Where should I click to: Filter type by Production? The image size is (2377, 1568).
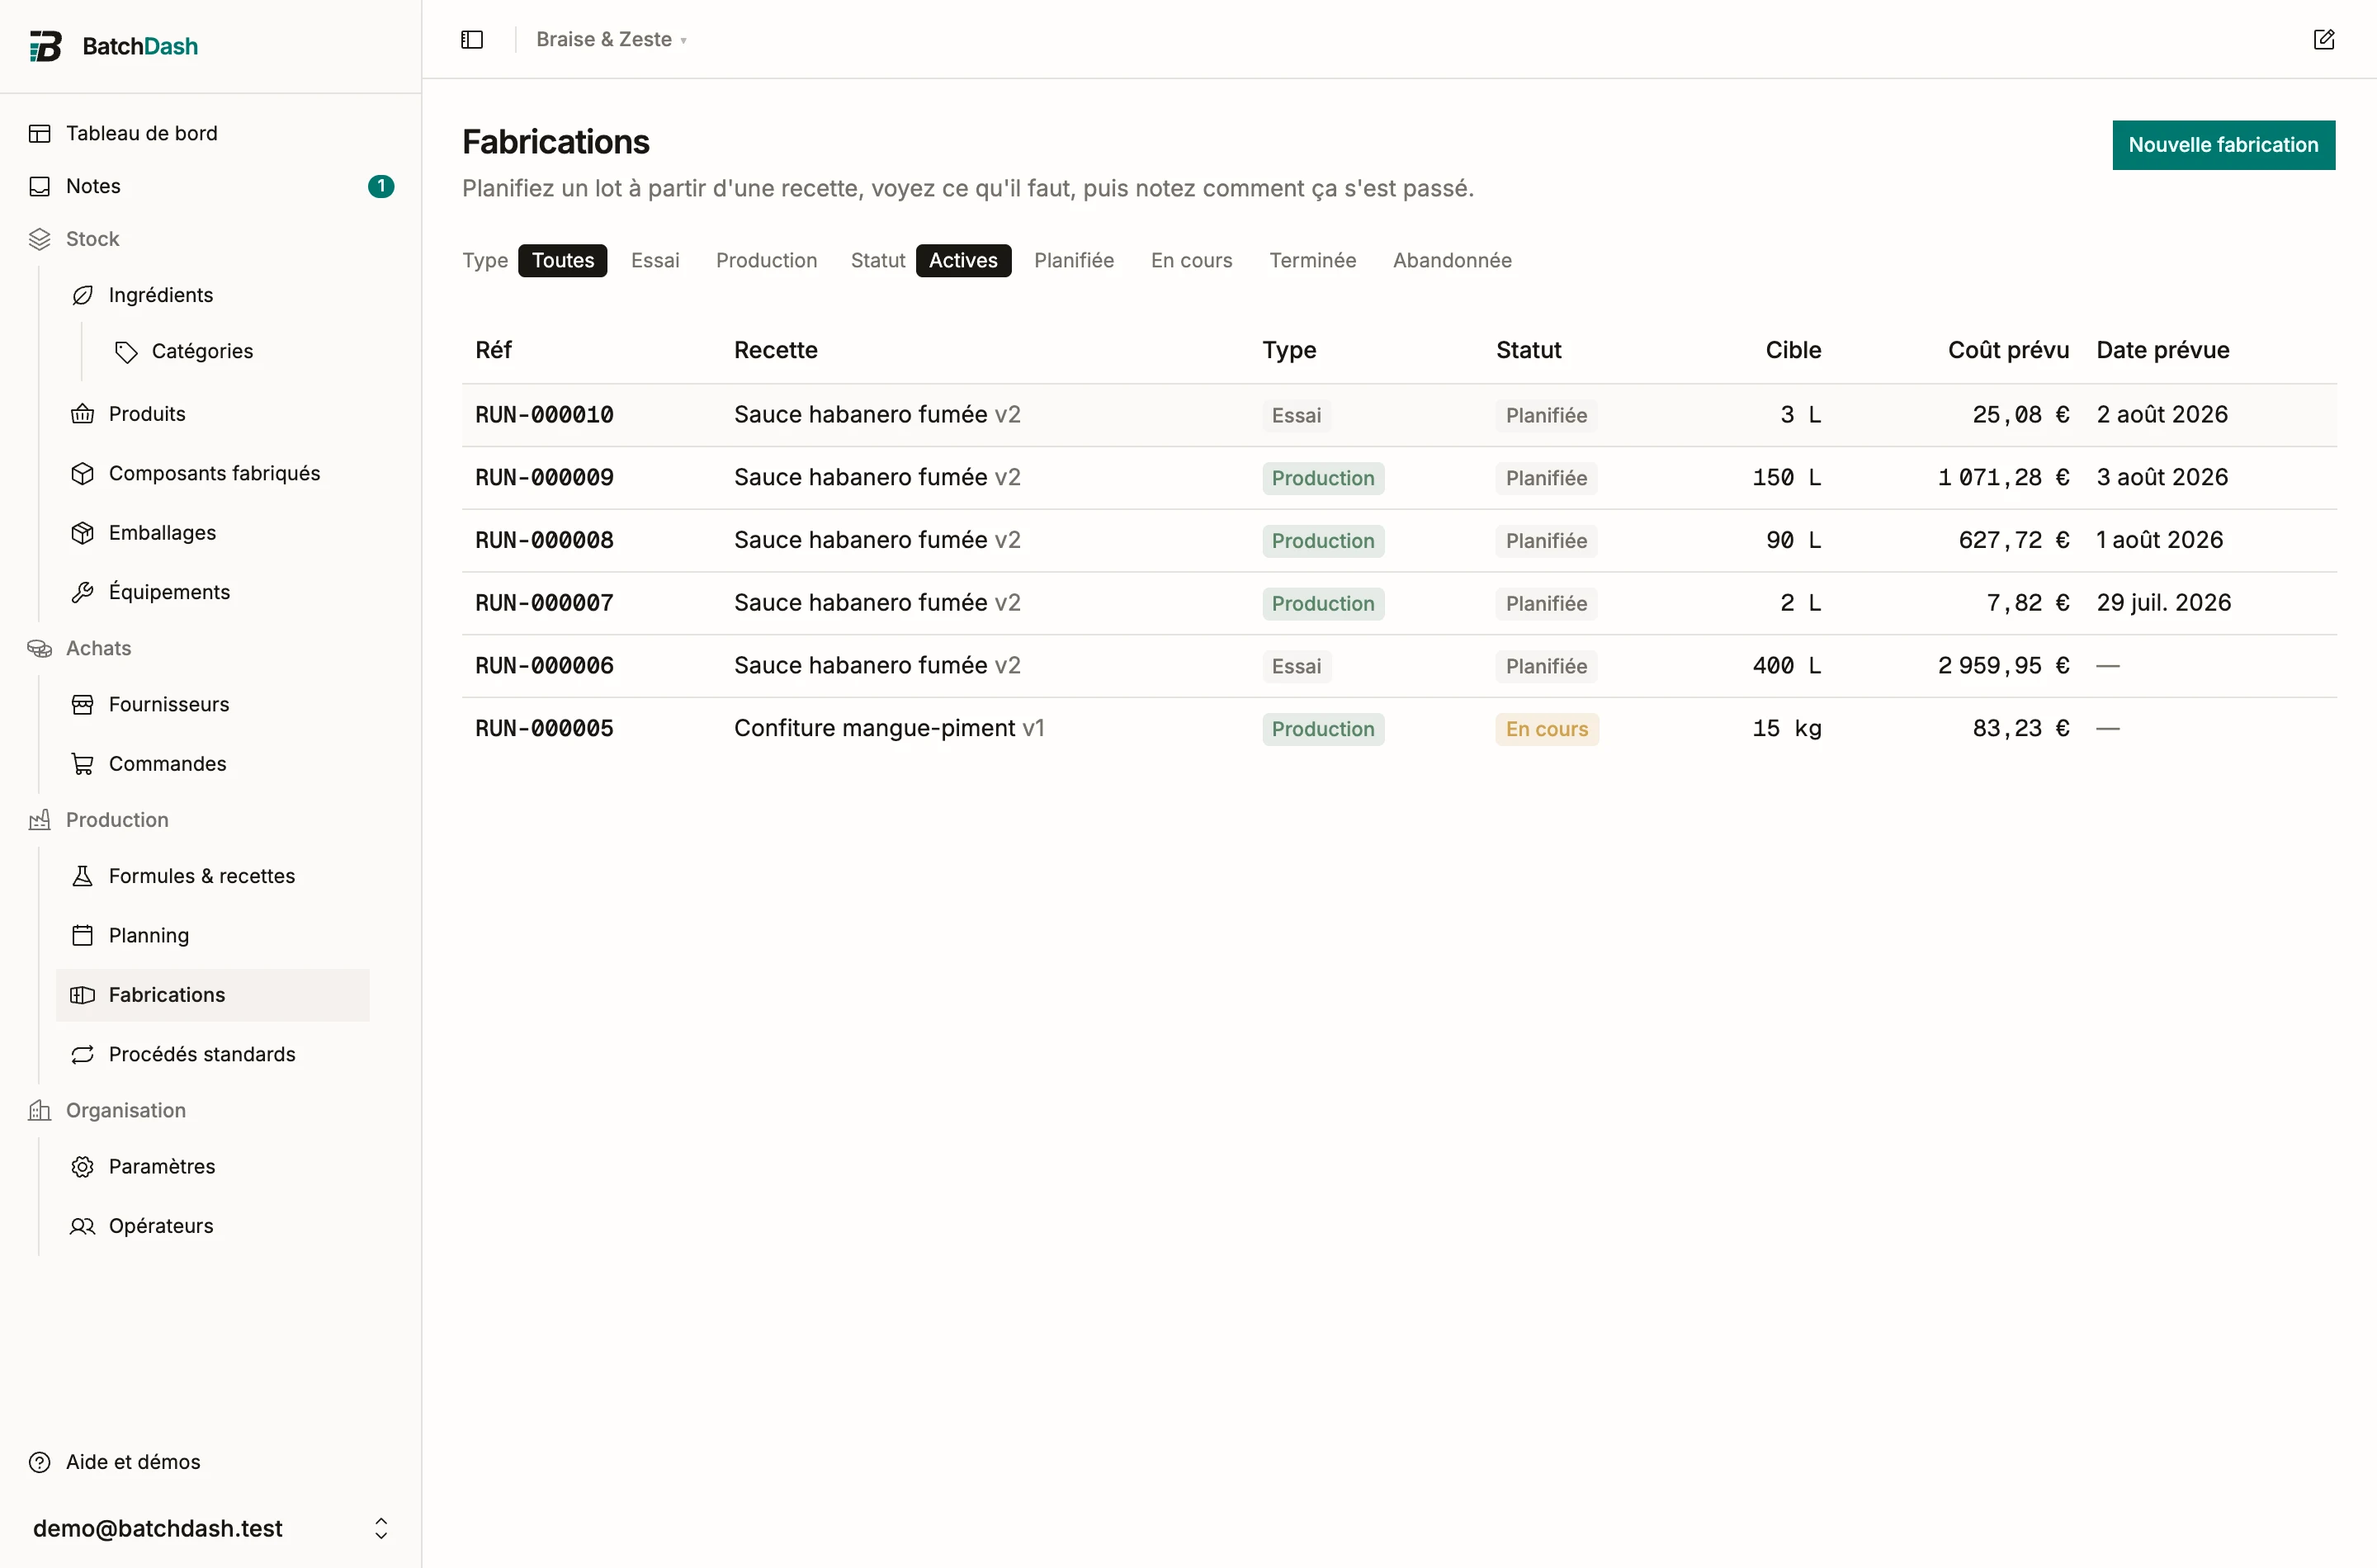pos(767,260)
